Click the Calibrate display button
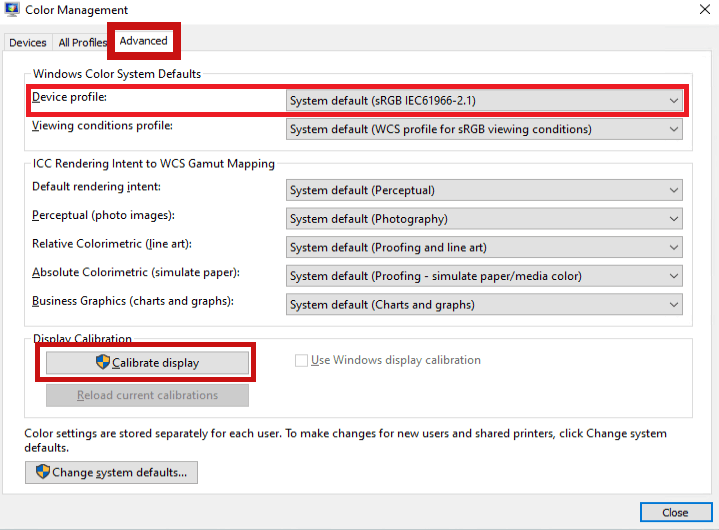719x530 pixels. coord(147,363)
